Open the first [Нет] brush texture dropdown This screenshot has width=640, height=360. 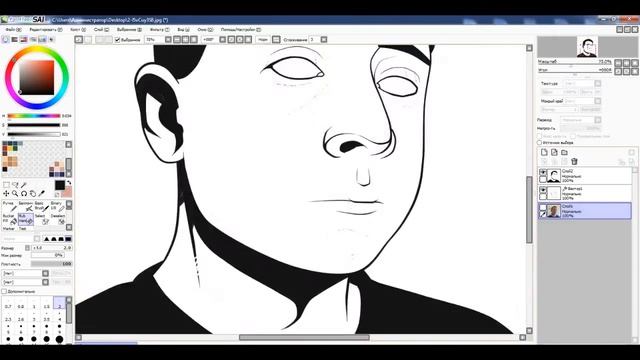(x=45, y=273)
